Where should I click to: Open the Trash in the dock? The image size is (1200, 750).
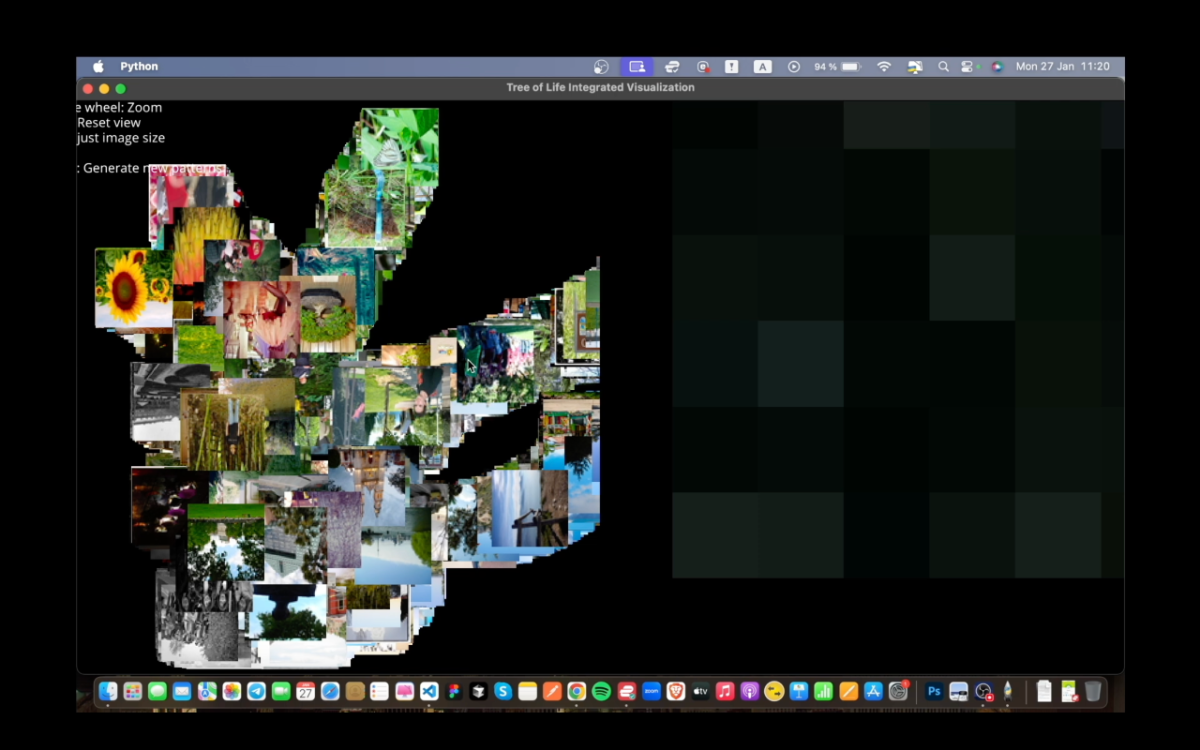coord(1093,691)
